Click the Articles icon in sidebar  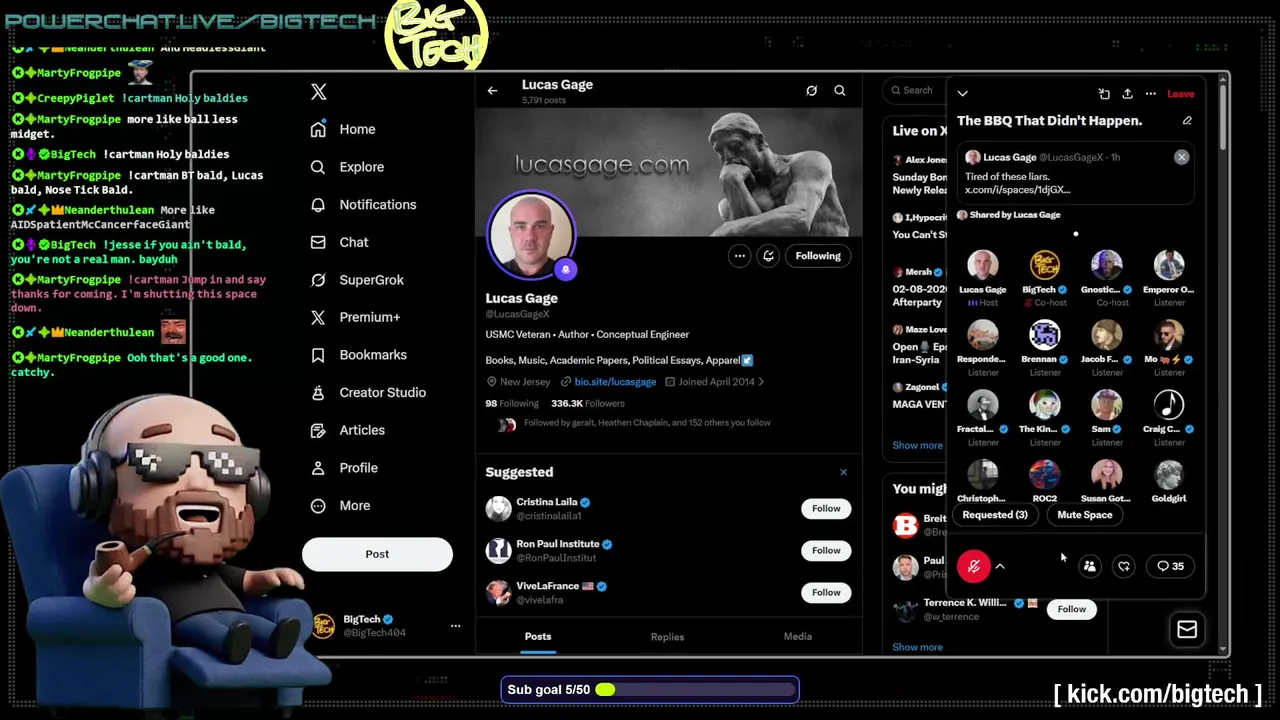tap(318, 430)
